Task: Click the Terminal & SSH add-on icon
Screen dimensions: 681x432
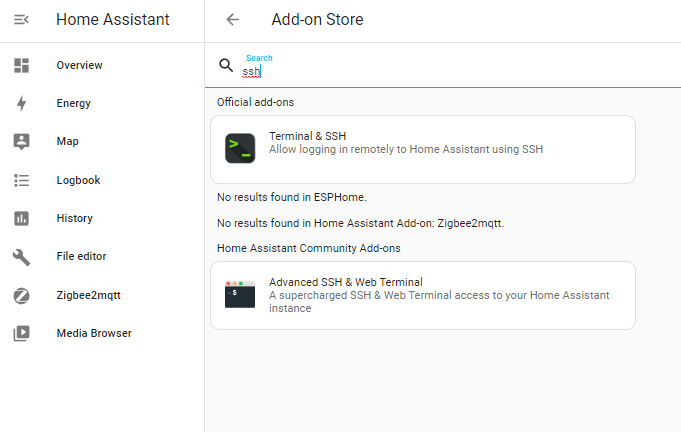Action: point(240,149)
